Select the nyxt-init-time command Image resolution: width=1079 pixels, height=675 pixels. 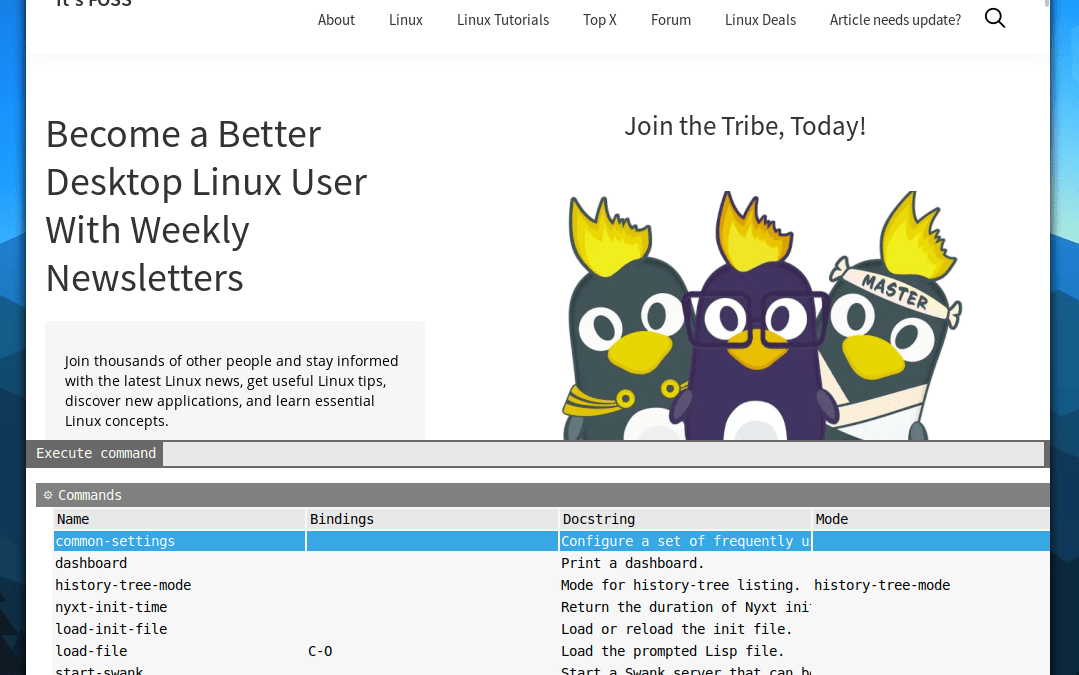point(111,607)
